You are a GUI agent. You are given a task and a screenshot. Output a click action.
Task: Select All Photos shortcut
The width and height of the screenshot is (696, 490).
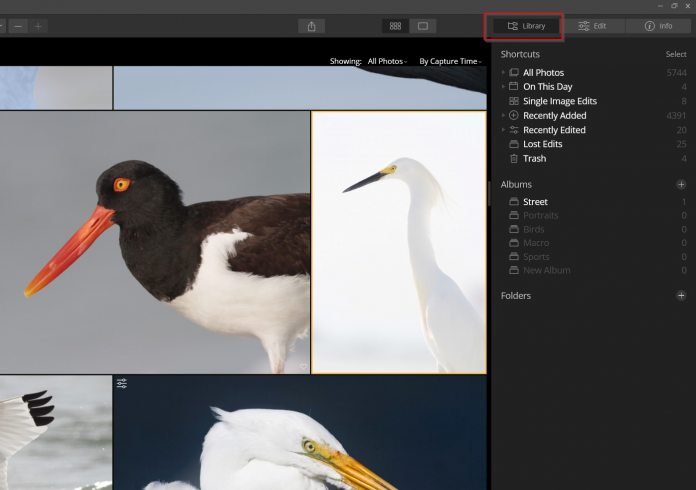click(543, 72)
